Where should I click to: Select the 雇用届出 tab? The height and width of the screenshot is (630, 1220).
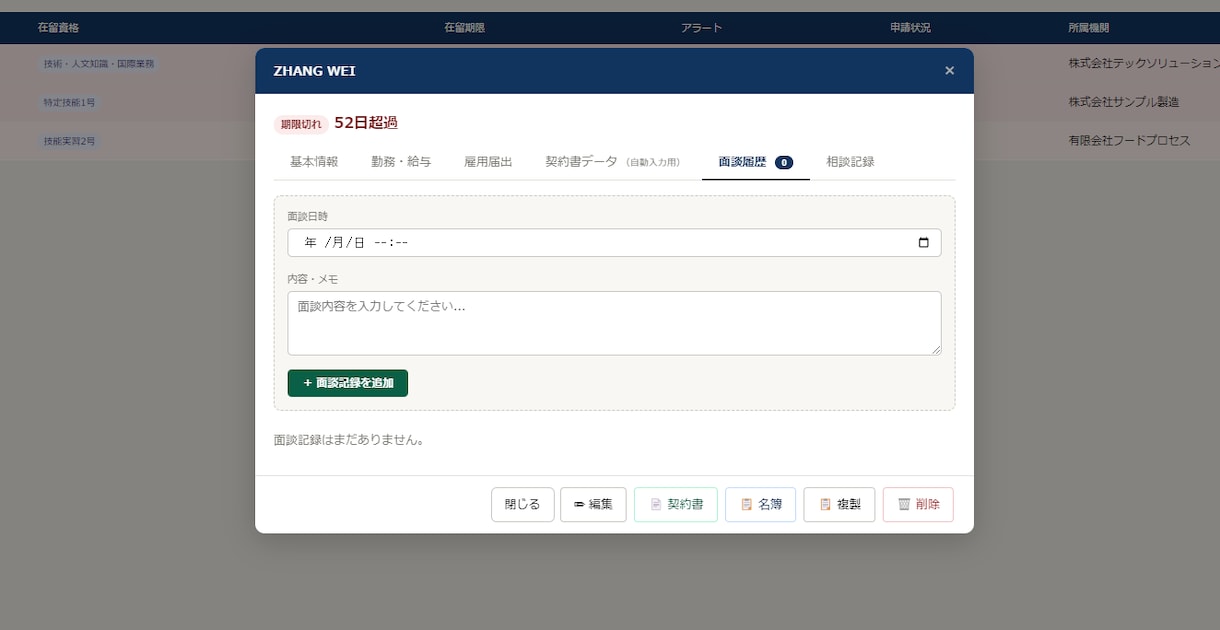488,162
